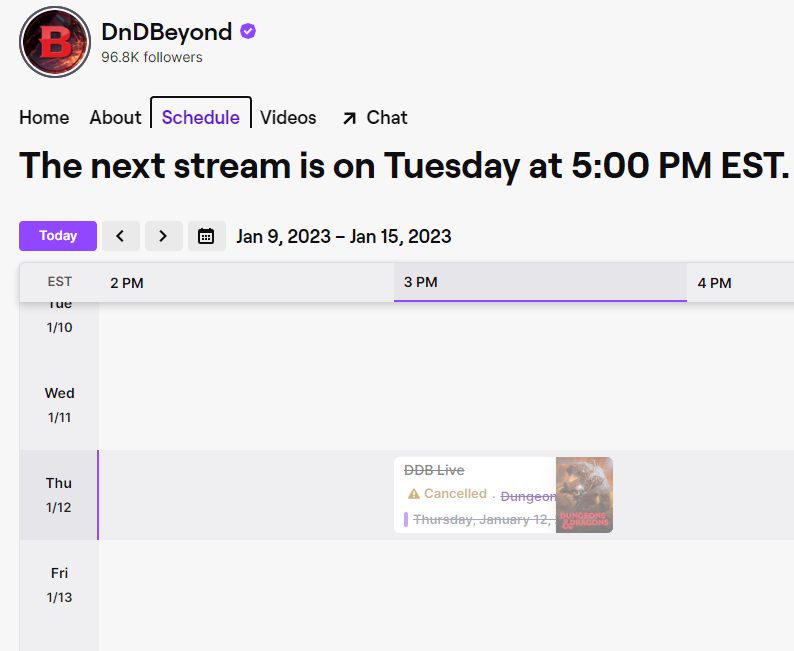Screen dimensions: 794x651
Task: Go to previous week with left chevron
Action: (120, 236)
